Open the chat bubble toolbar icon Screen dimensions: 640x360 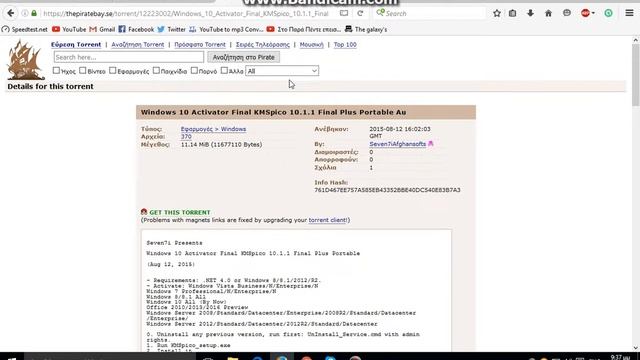point(567,13)
